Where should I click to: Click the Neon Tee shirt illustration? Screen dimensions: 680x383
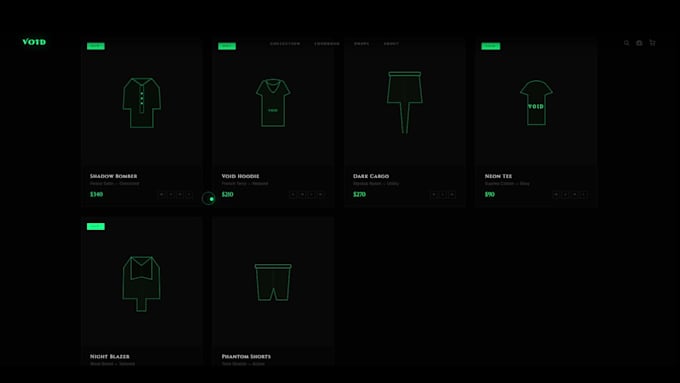[x=536, y=103]
